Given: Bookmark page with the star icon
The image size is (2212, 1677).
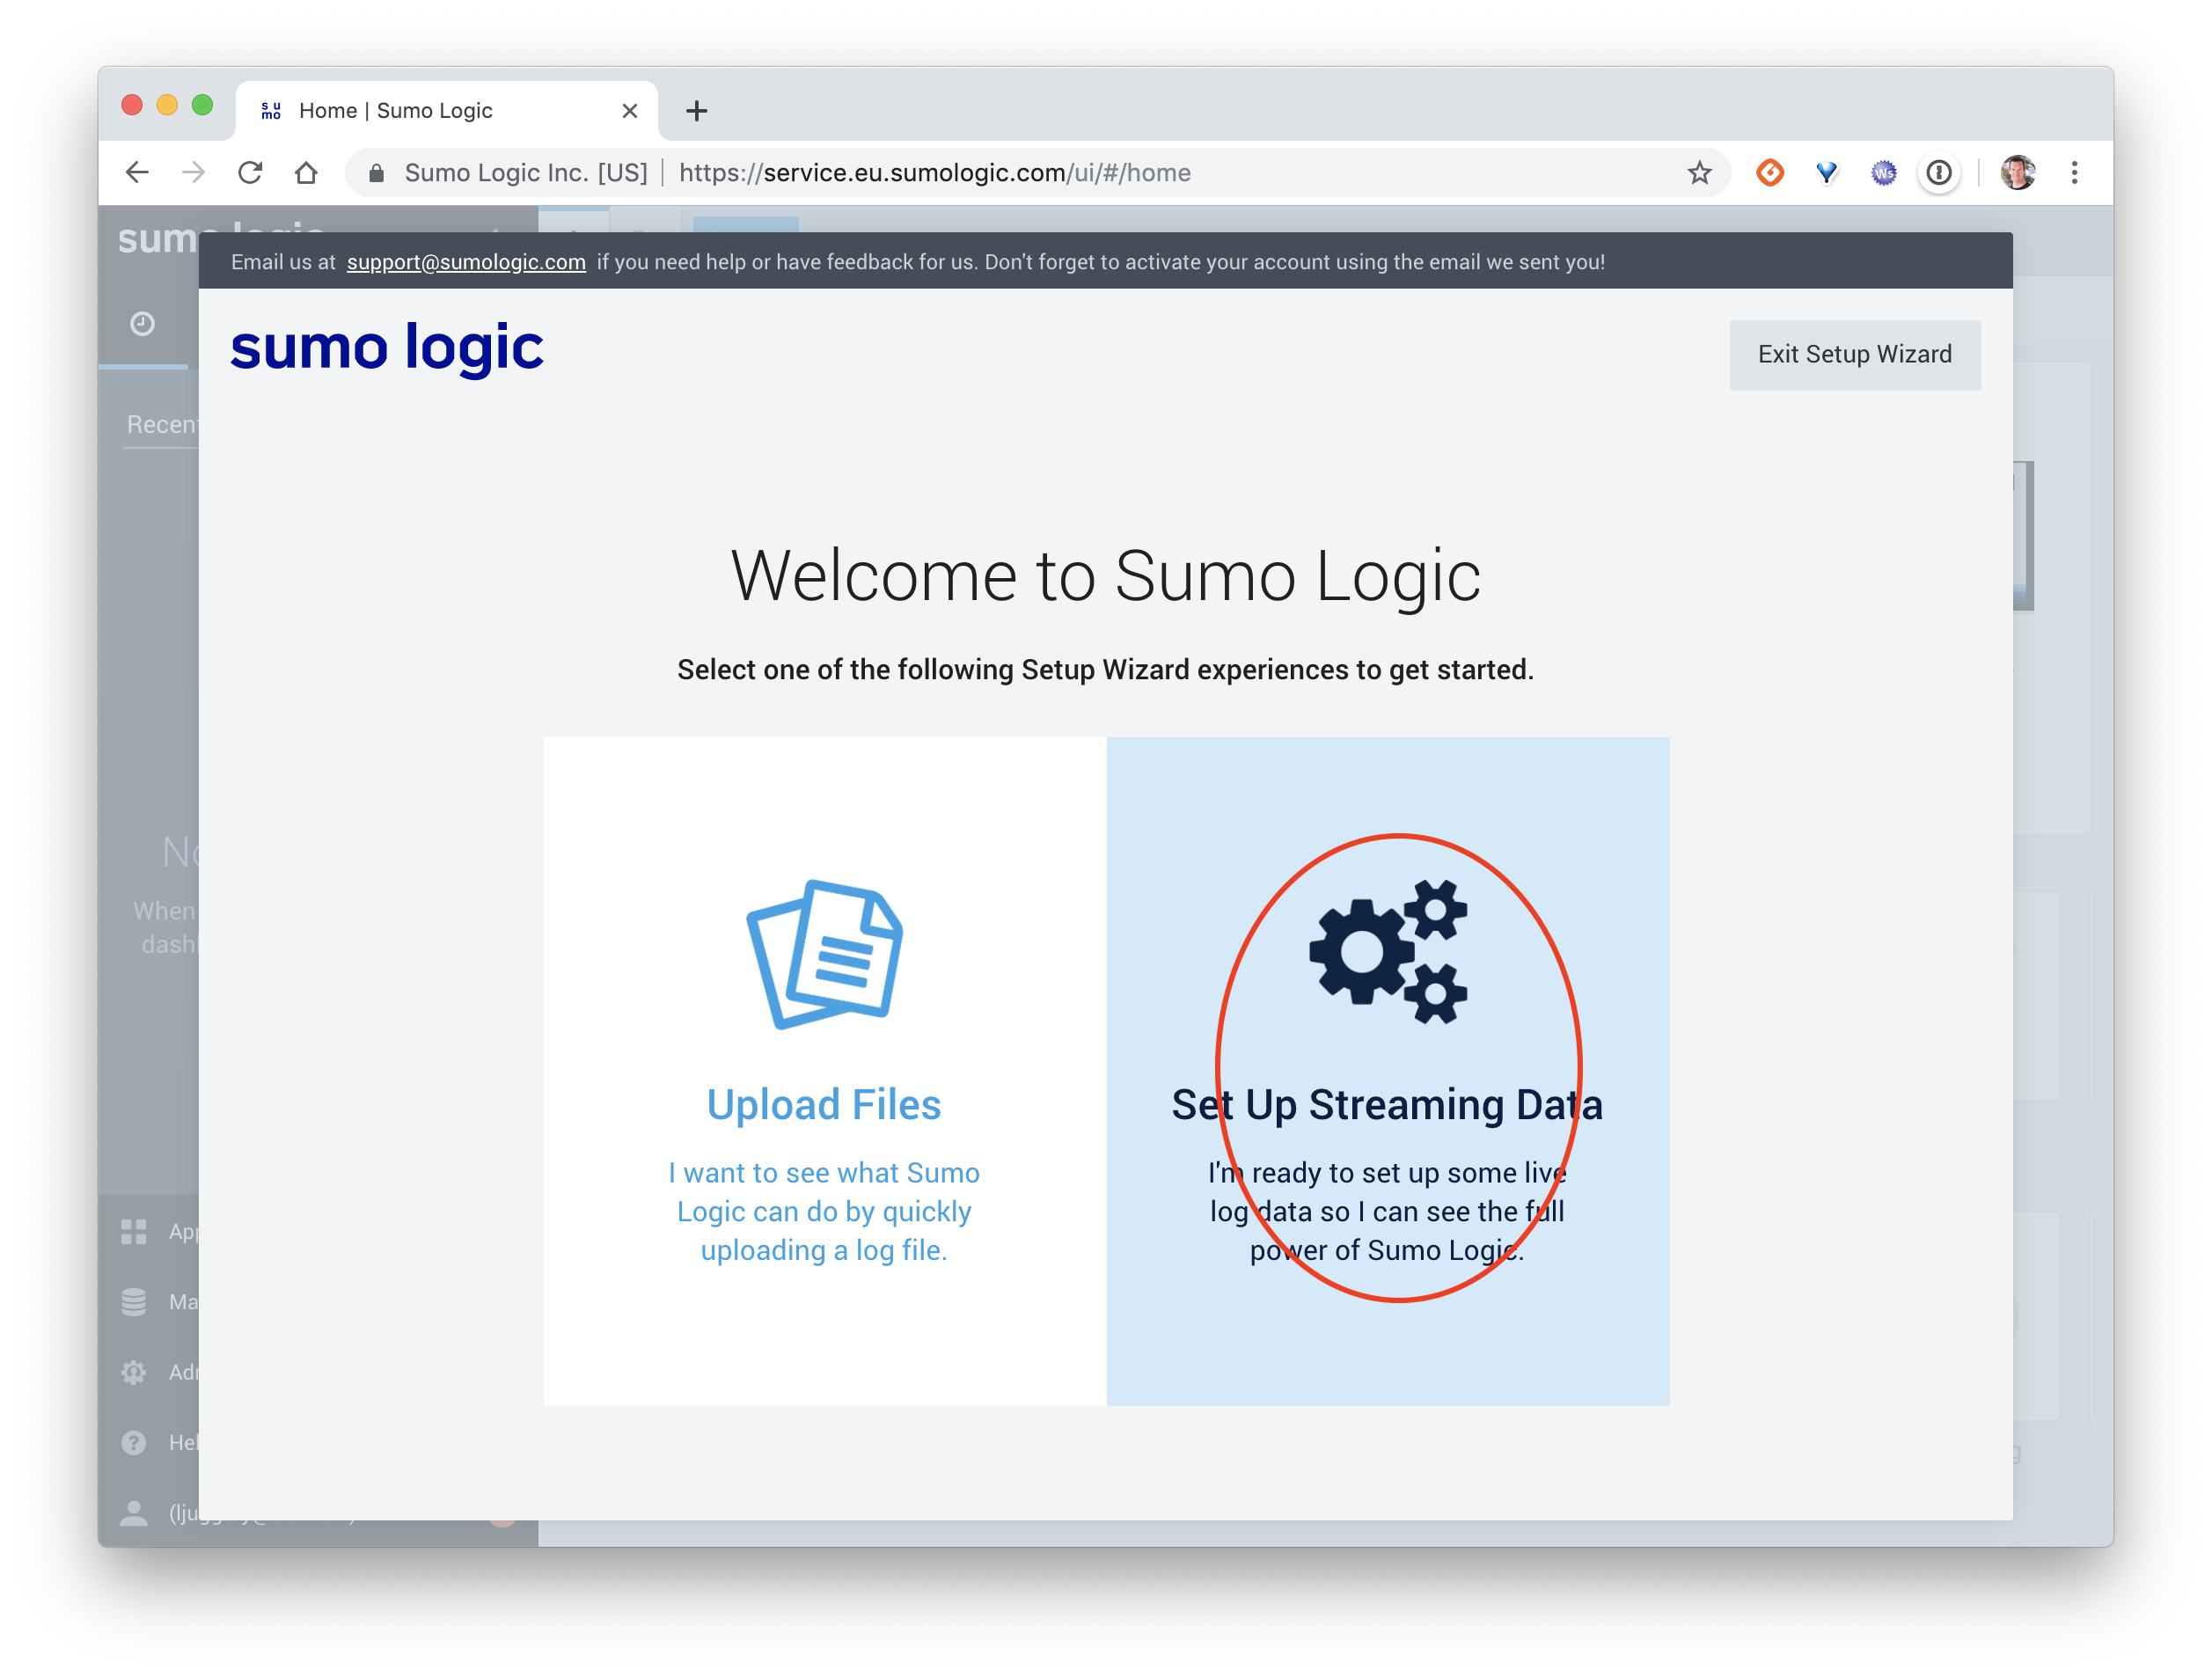Looking at the screenshot, I should click(x=1699, y=173).
